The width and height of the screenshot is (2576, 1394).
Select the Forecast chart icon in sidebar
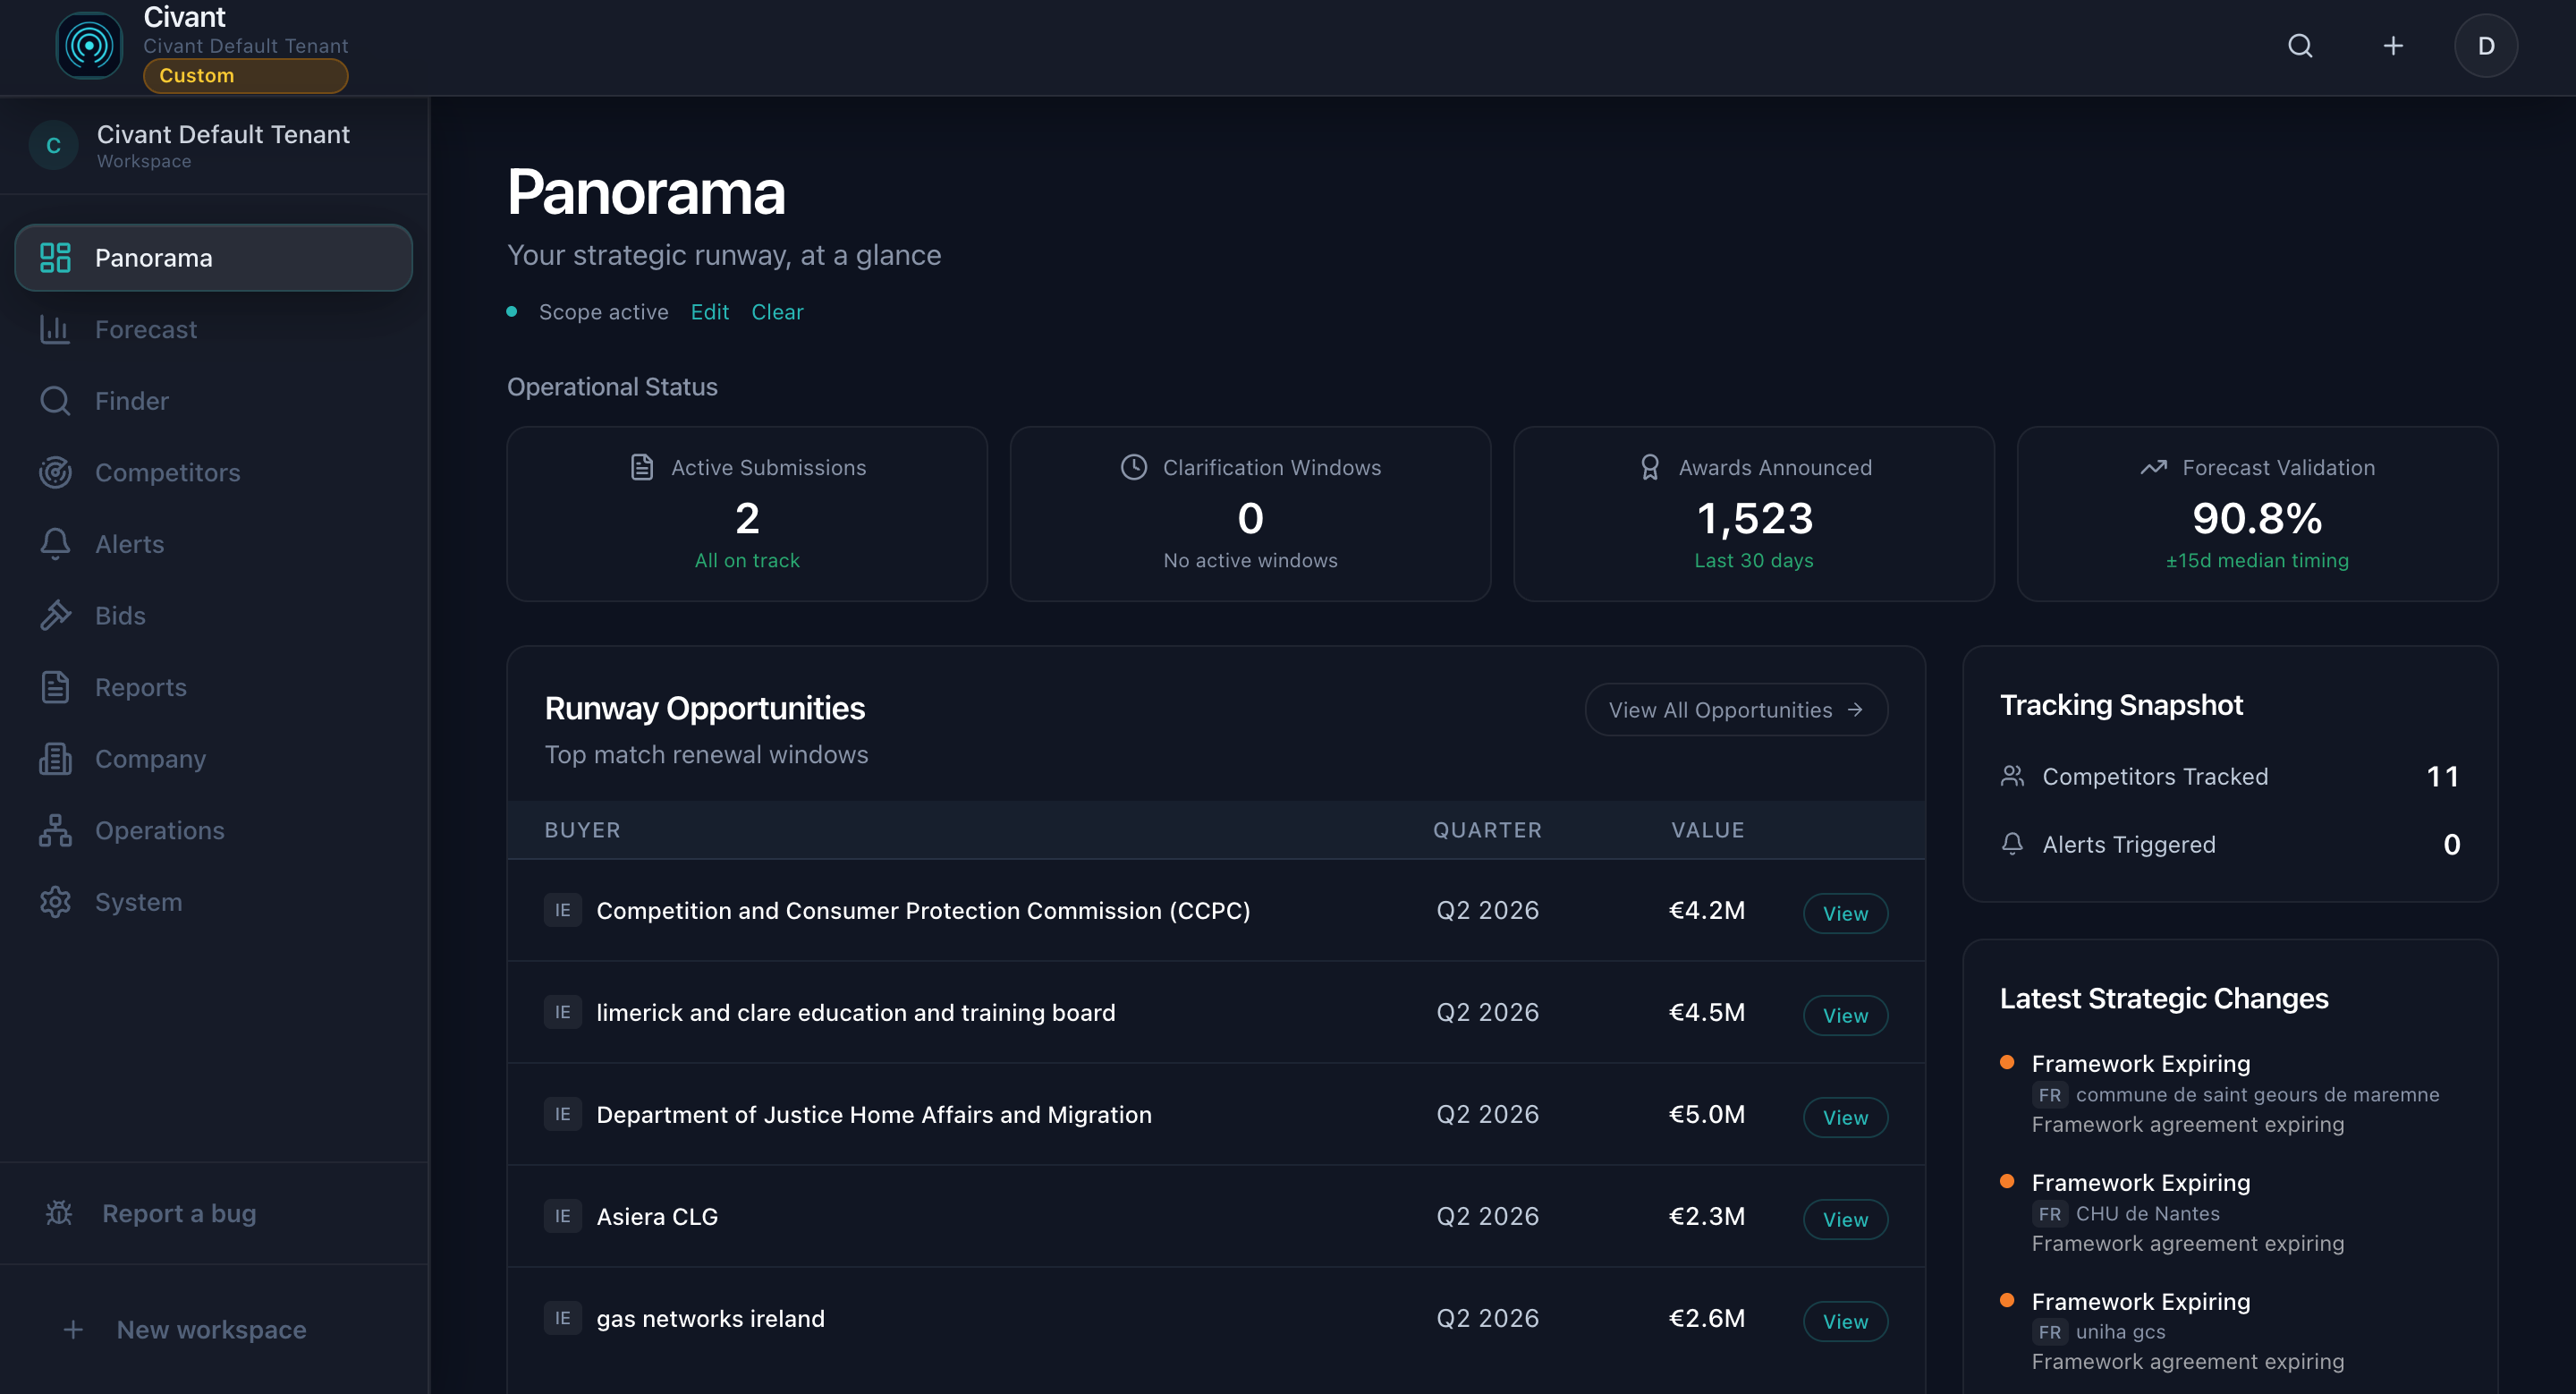[55, 329]
